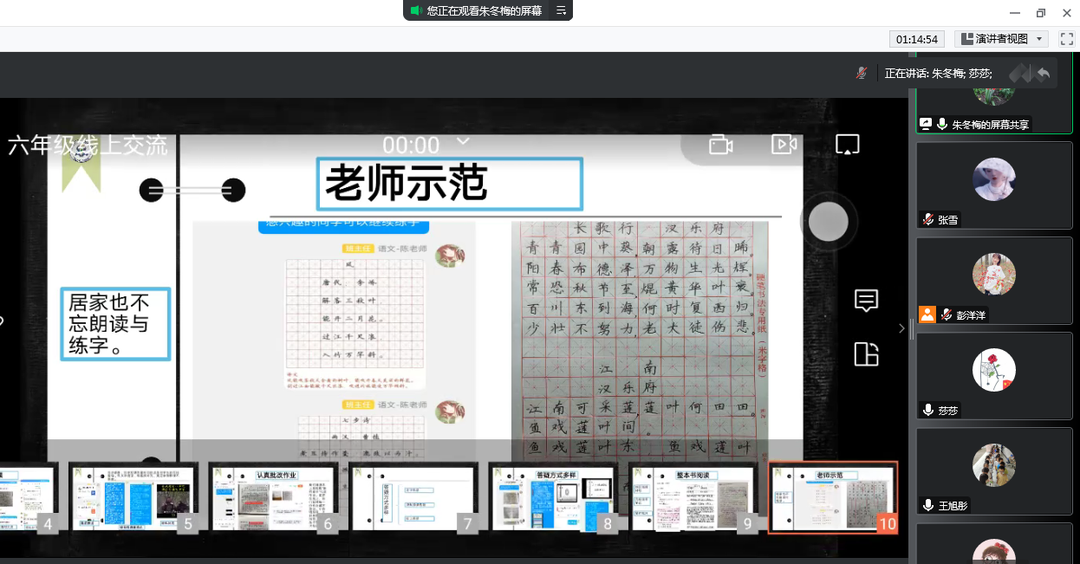Click 莎莎's microphone icon
Image resolution: width=1080 pixels, height=564 pixels.
tap(928, 410)
